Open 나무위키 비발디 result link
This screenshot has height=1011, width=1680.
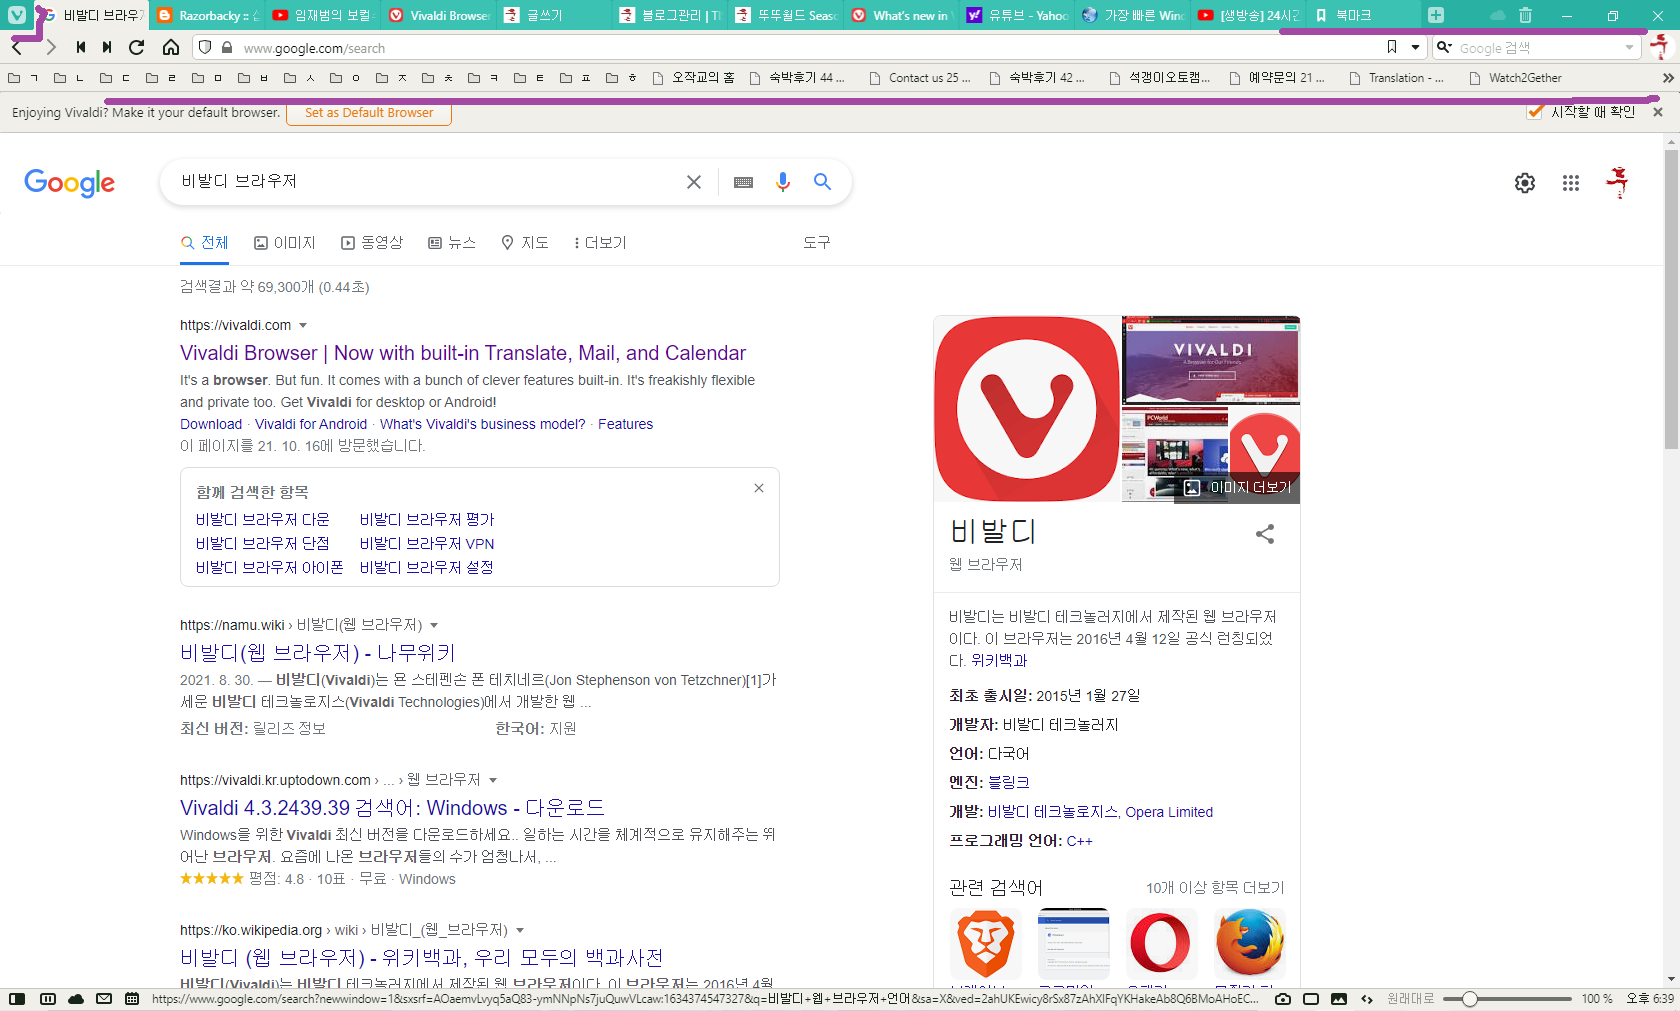(x=318, y=653)
